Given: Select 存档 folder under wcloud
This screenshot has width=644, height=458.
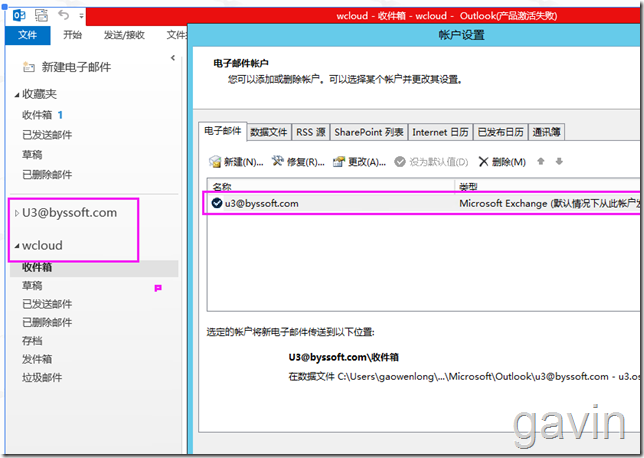Looking at the screenshot, I should tap(32, 341).
